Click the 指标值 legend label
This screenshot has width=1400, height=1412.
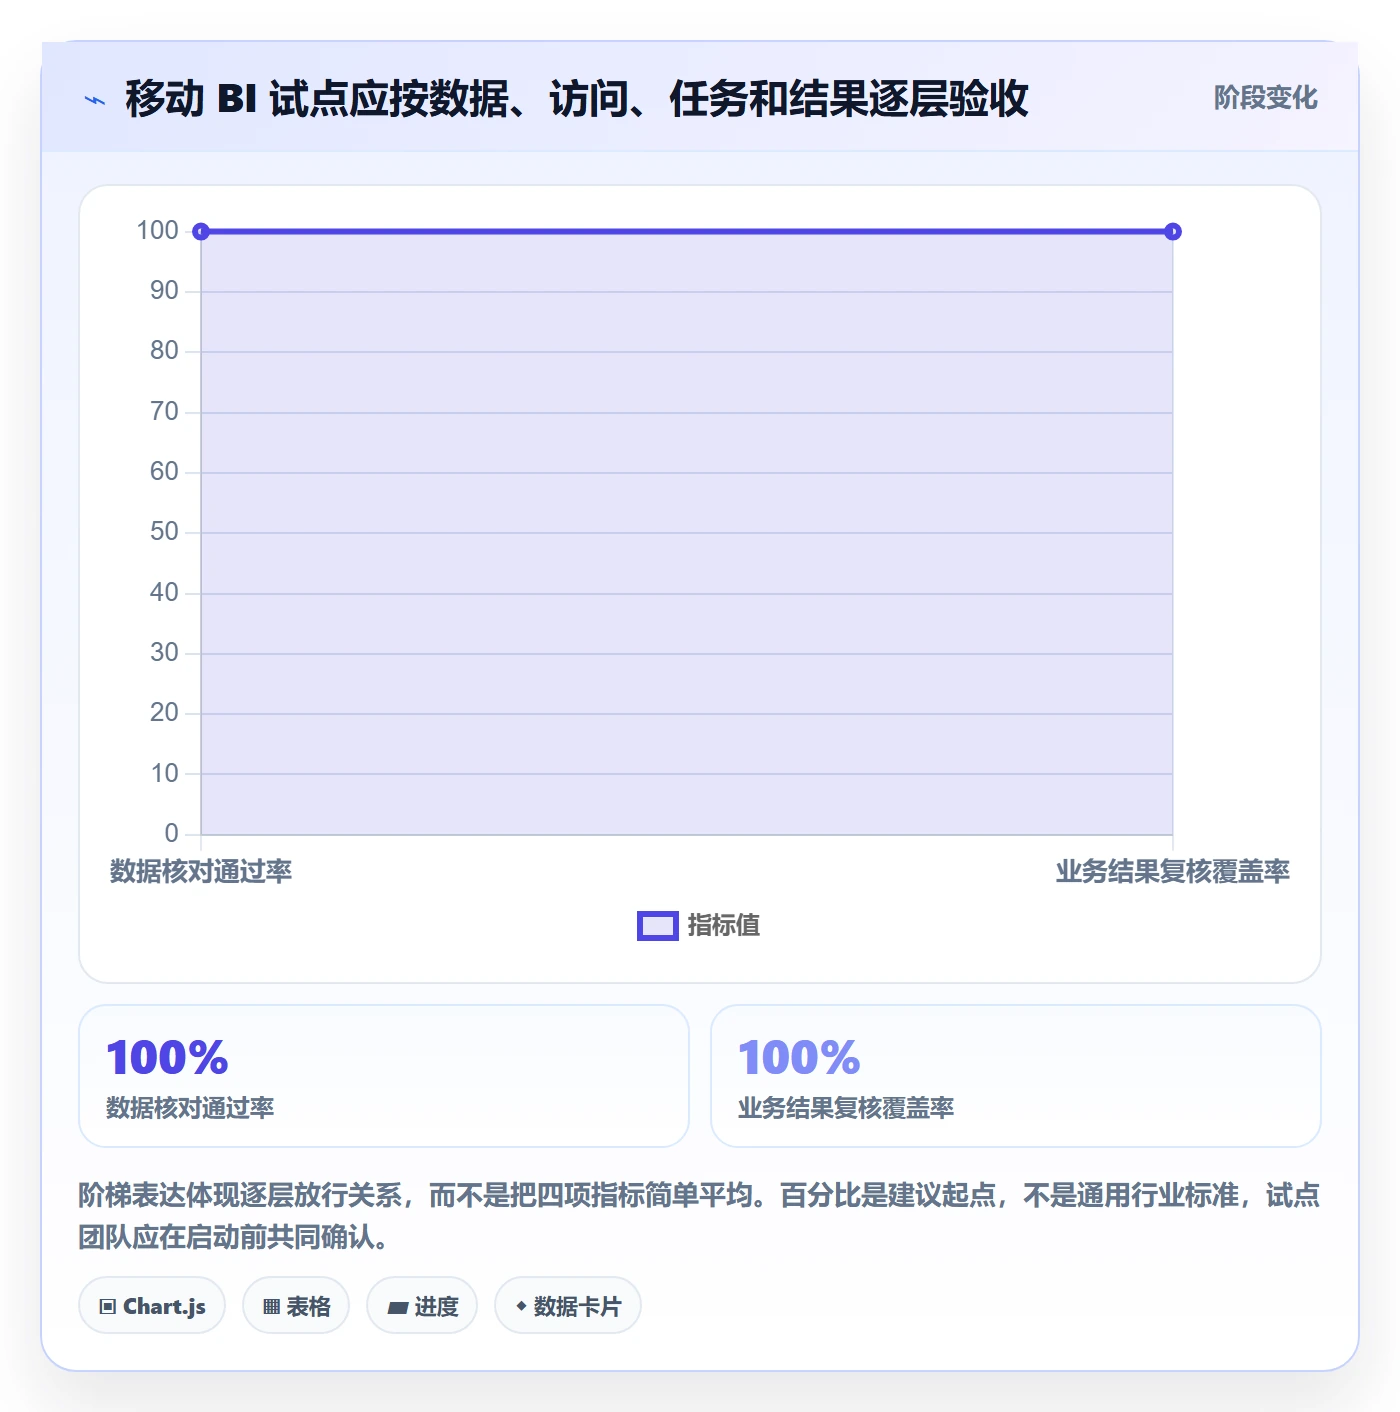tap(724, 926)
